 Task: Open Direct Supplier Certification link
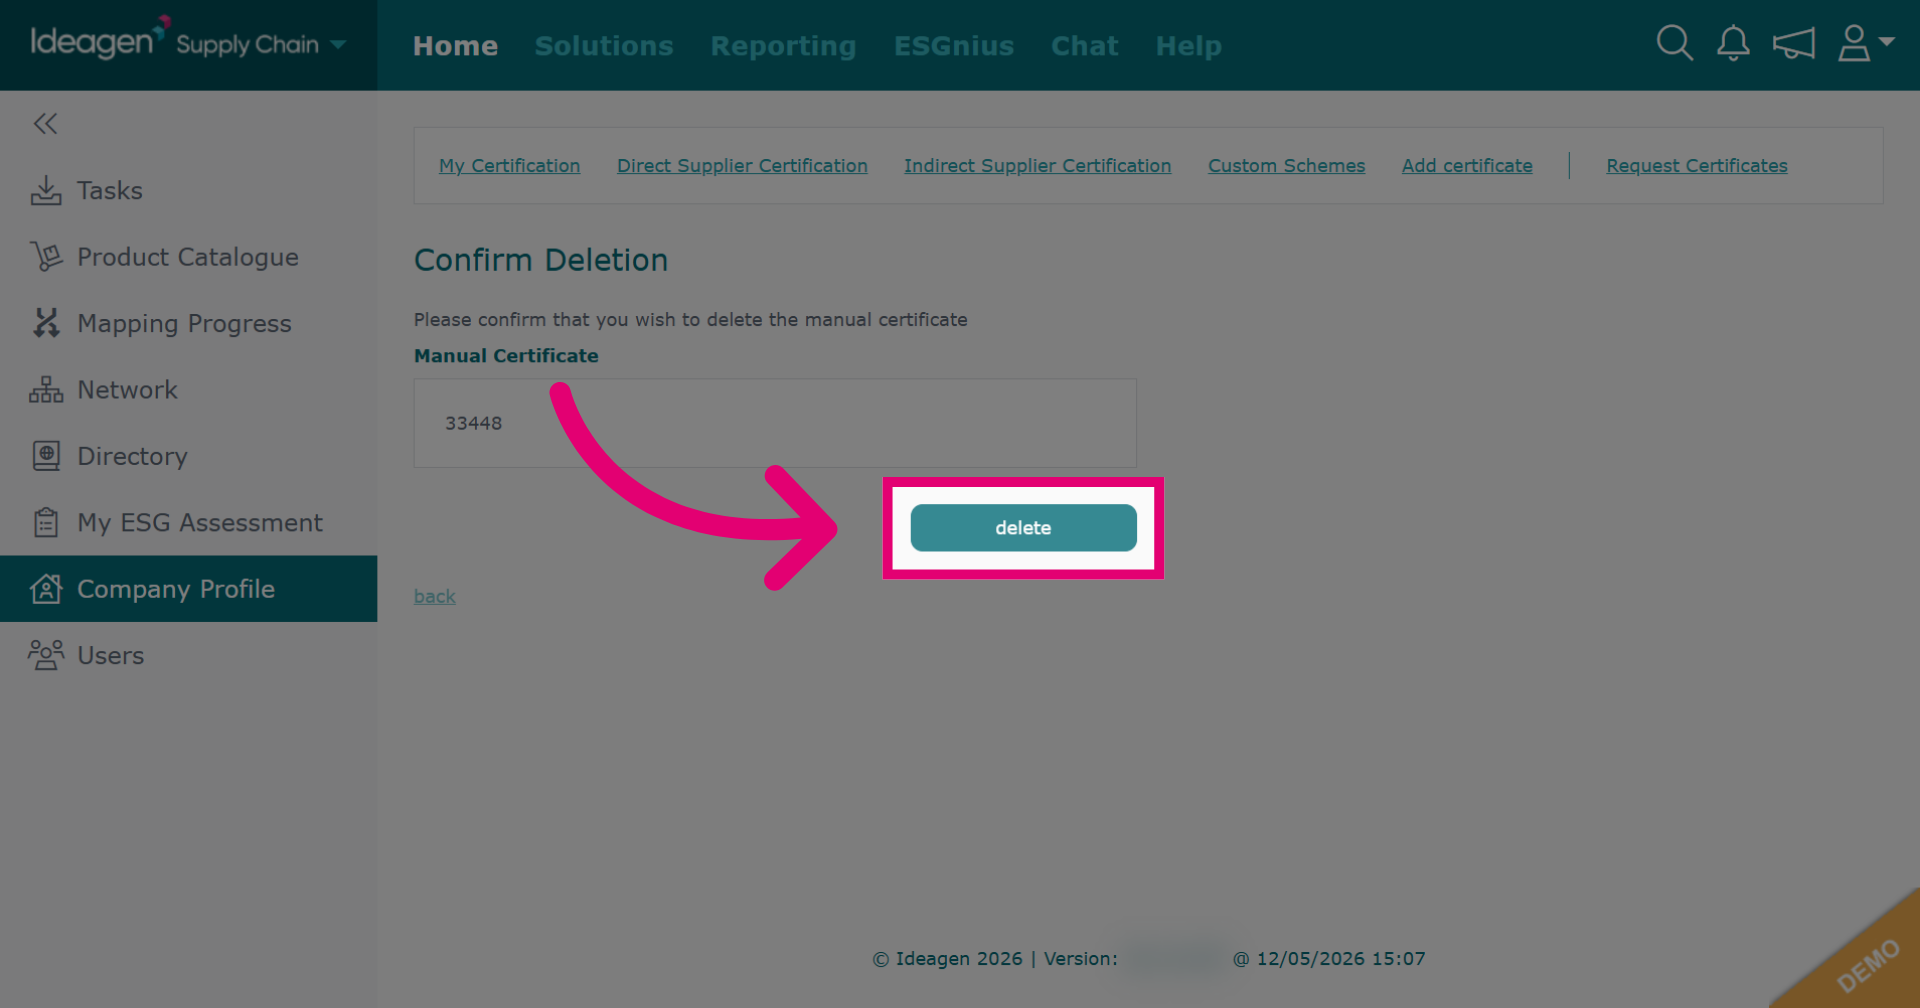pyautogui.click(x=742, y=166)
